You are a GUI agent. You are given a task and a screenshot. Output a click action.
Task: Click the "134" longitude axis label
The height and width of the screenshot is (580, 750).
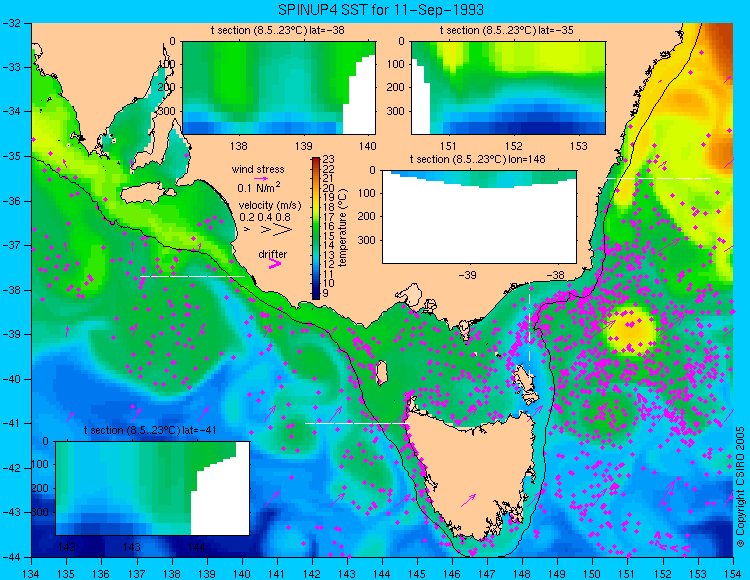31,574
